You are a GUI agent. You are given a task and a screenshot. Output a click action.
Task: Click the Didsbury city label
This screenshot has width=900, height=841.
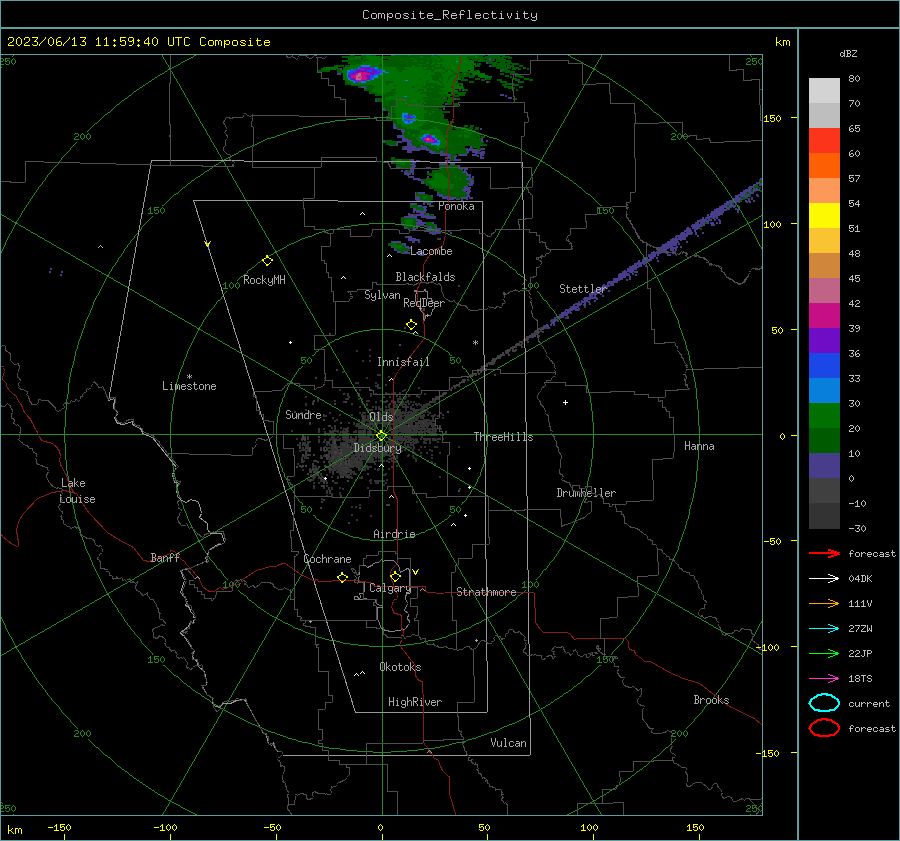coord(377,448)
